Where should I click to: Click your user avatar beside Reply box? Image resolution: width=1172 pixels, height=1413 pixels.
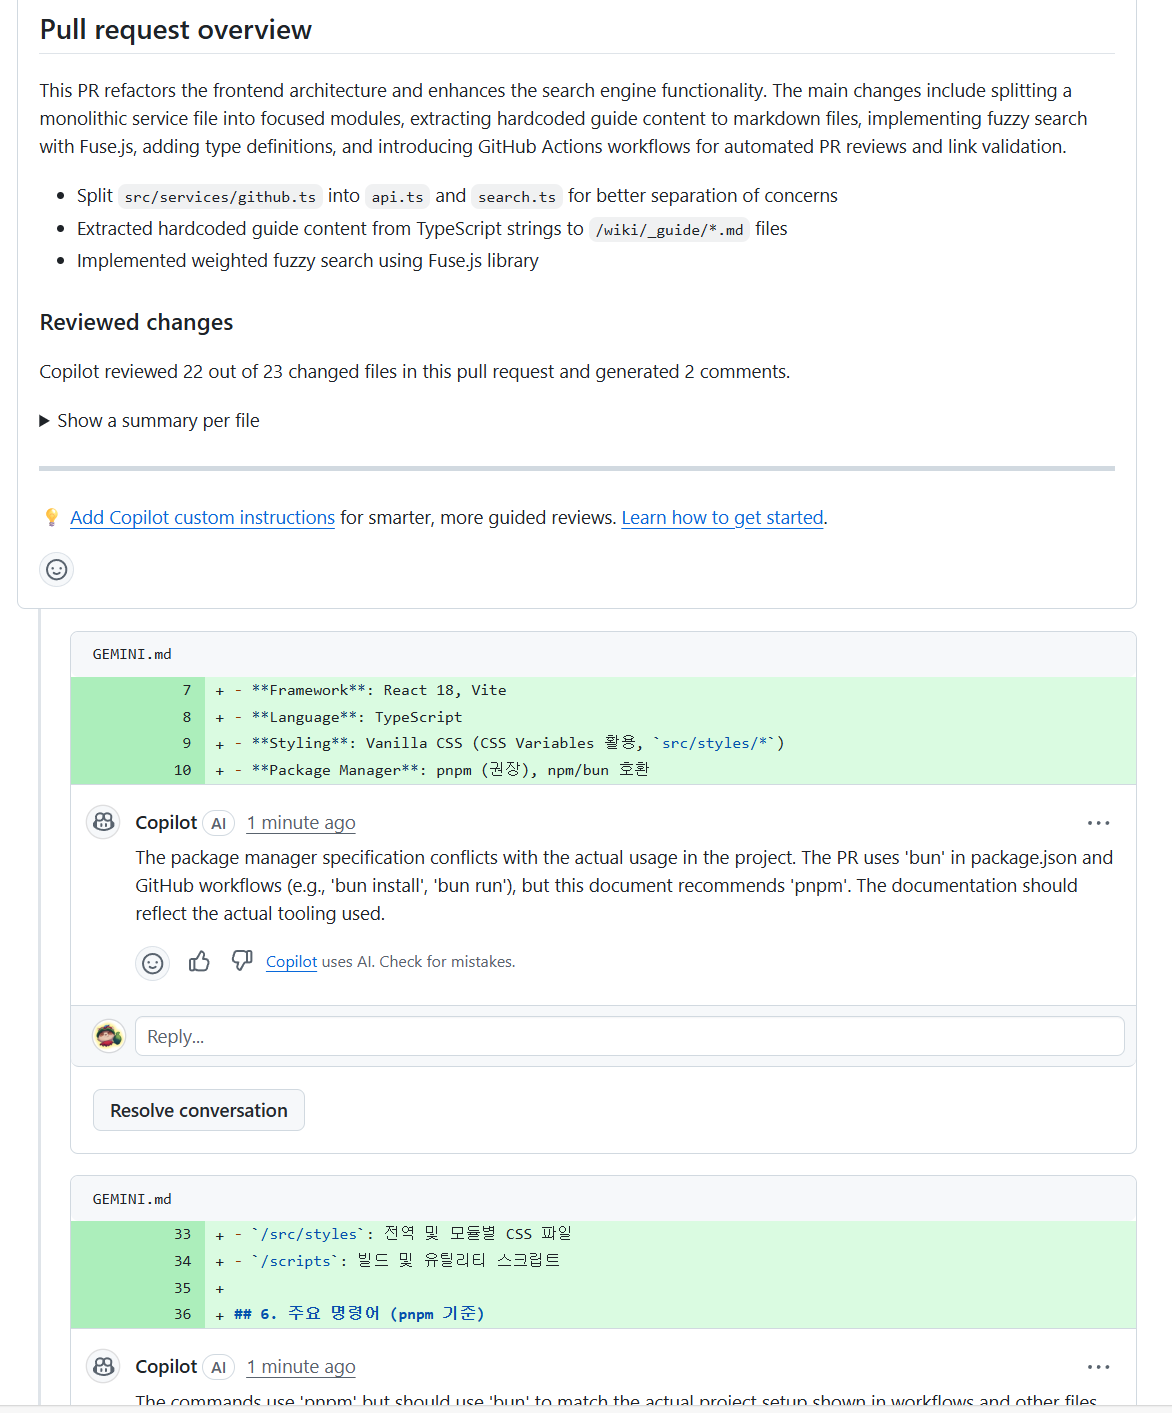109,1036
